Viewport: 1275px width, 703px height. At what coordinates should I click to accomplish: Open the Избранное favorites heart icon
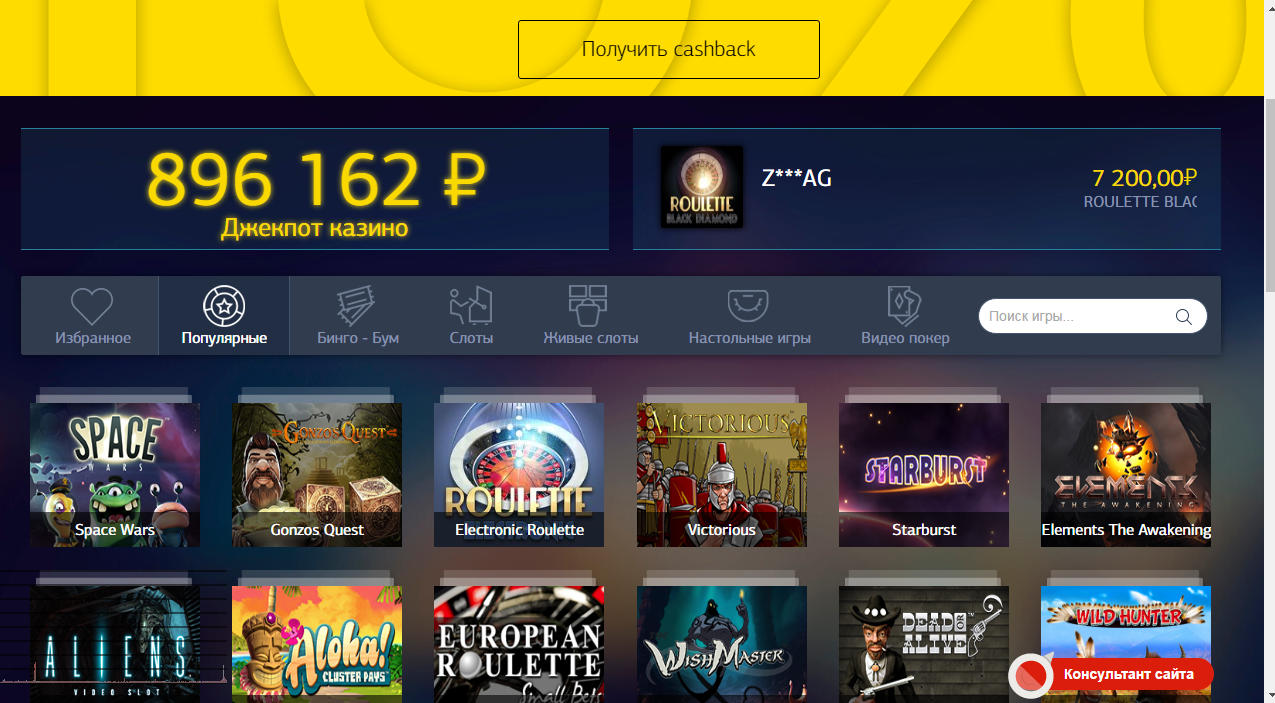click(91, 305)
